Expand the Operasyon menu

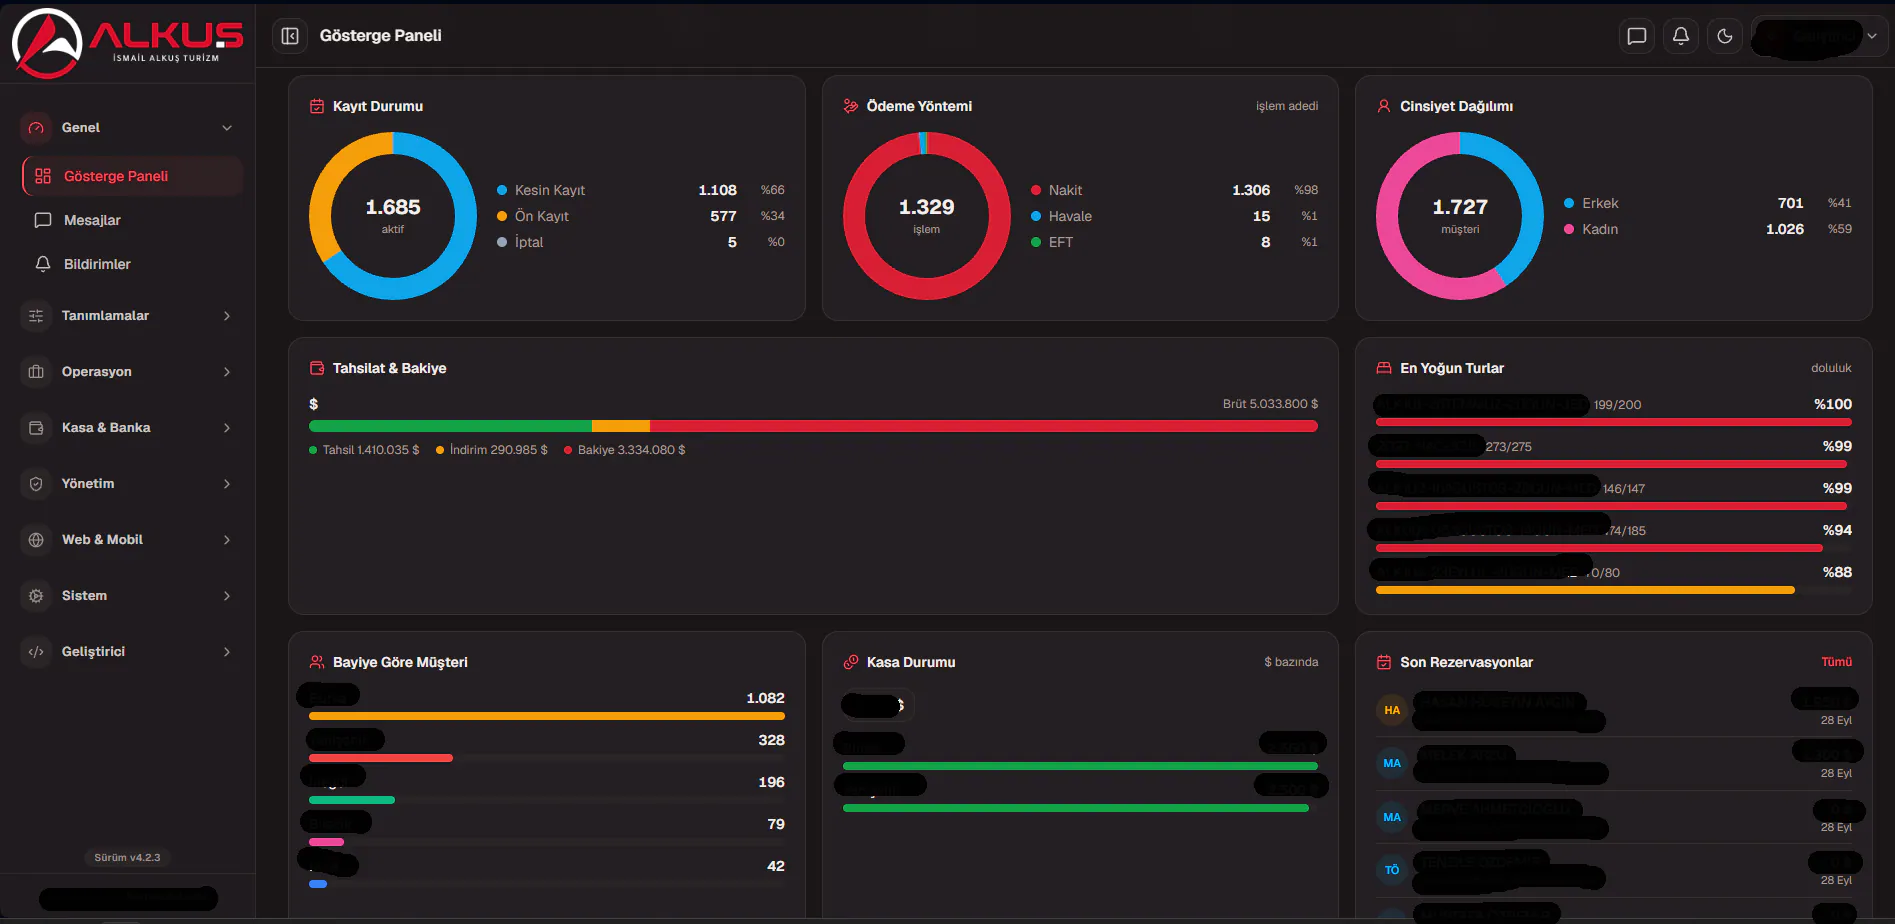point(127,372)
